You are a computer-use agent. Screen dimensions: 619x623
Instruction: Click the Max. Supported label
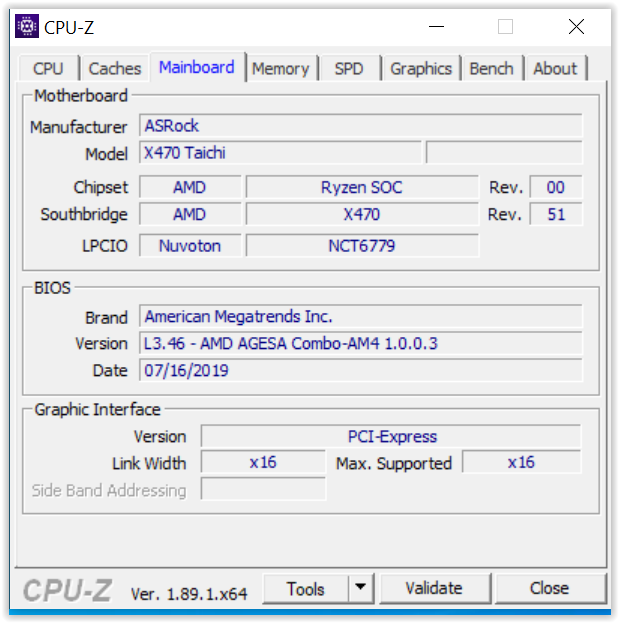click(x=394, y=464)
